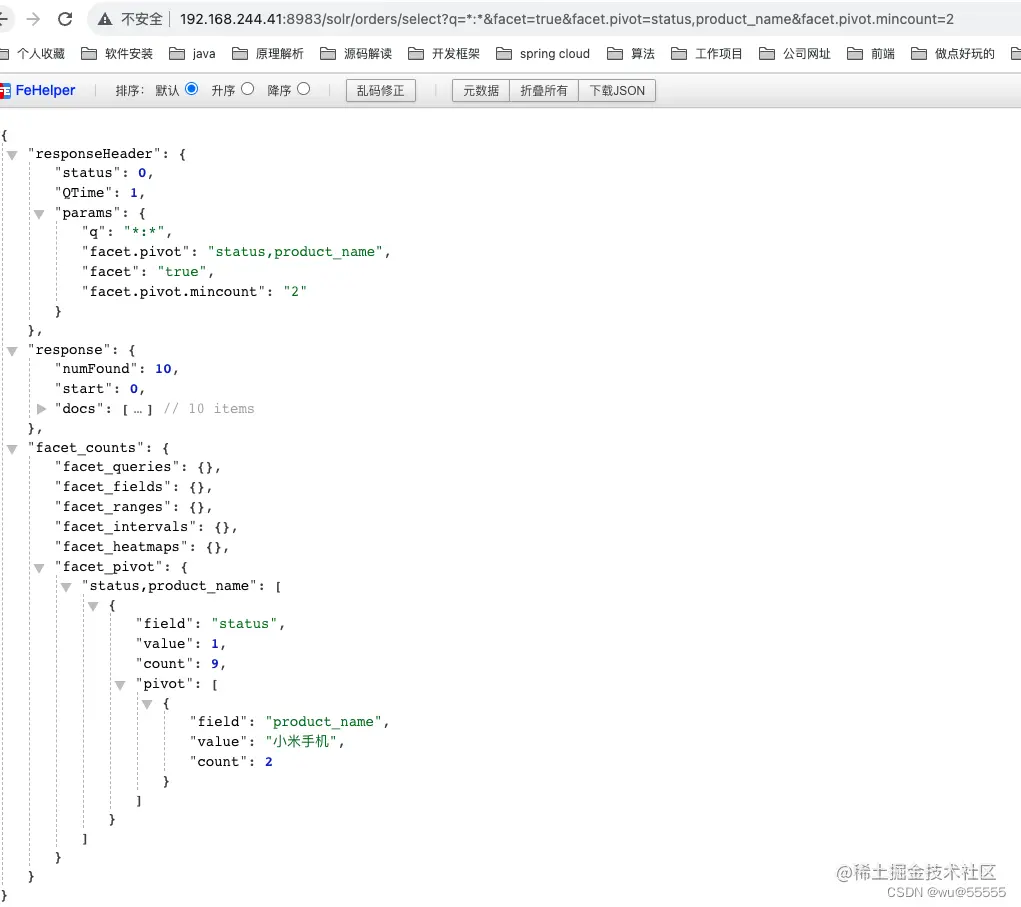Open the 开发框架 bookmark folder
1021x907 pixels.
[x=444, y=53]
